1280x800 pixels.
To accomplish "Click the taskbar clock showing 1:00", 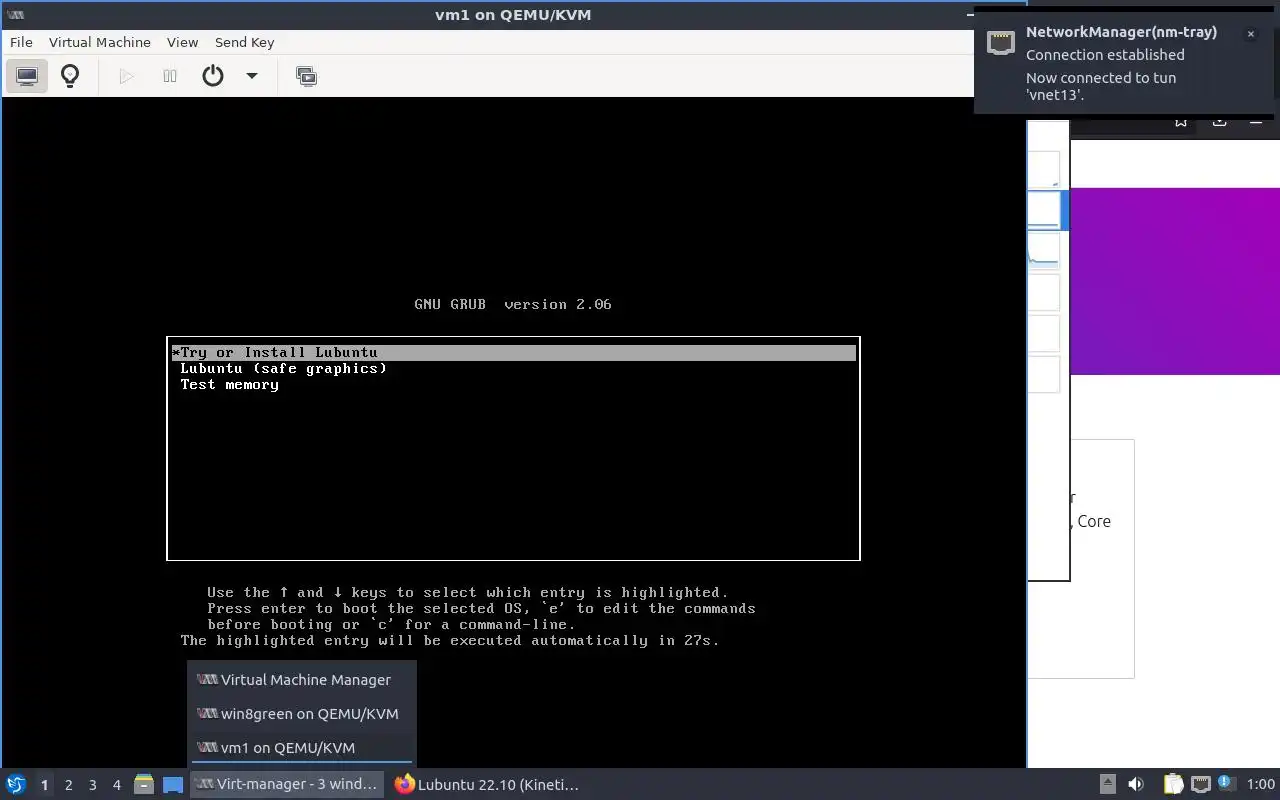I will (x=1261, y=785).
